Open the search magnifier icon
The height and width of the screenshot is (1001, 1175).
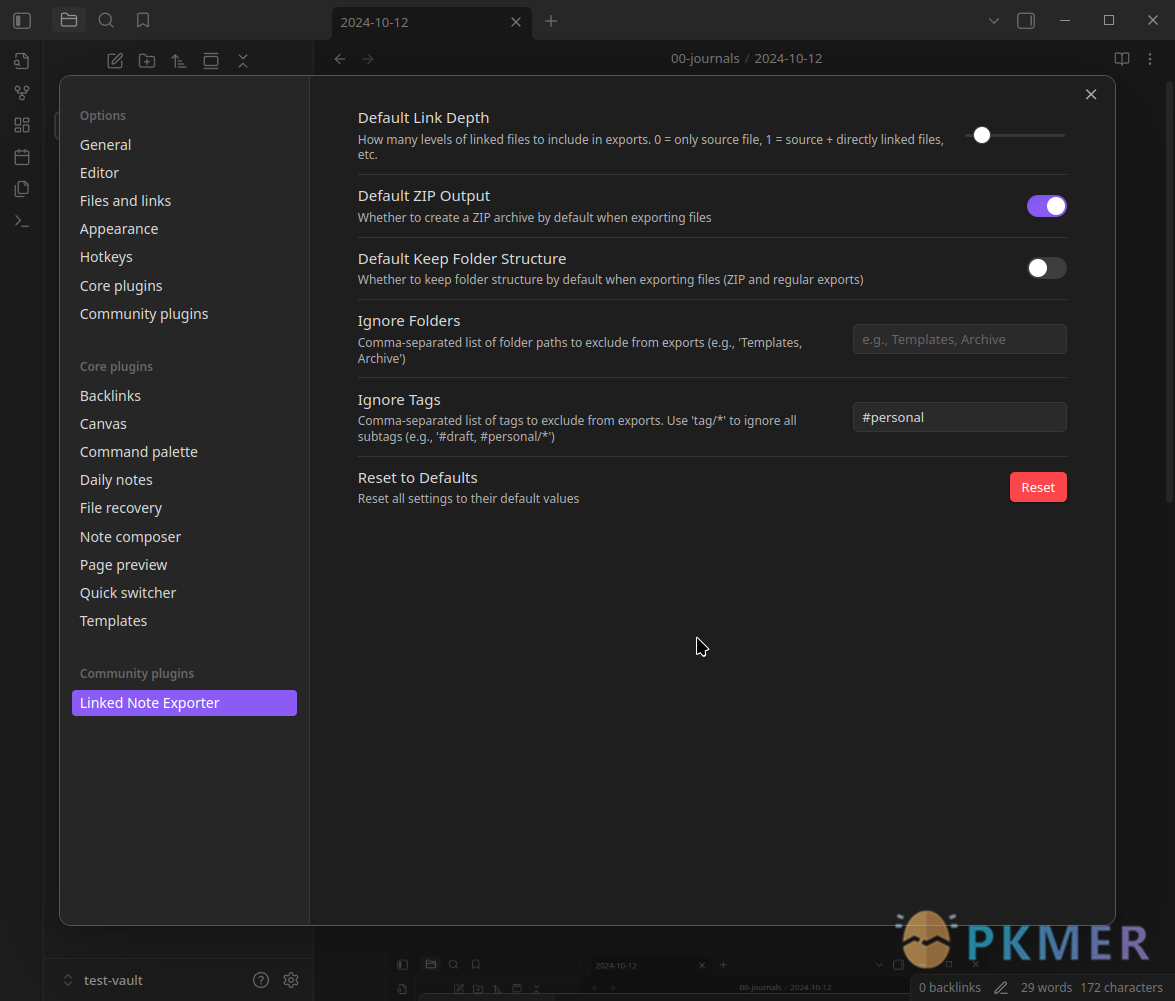tap(106, 20)
